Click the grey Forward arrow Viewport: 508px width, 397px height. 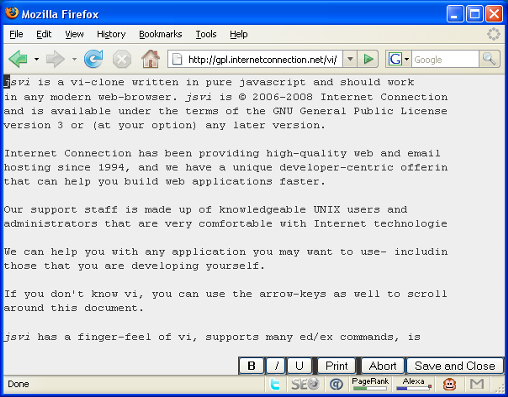55,59
